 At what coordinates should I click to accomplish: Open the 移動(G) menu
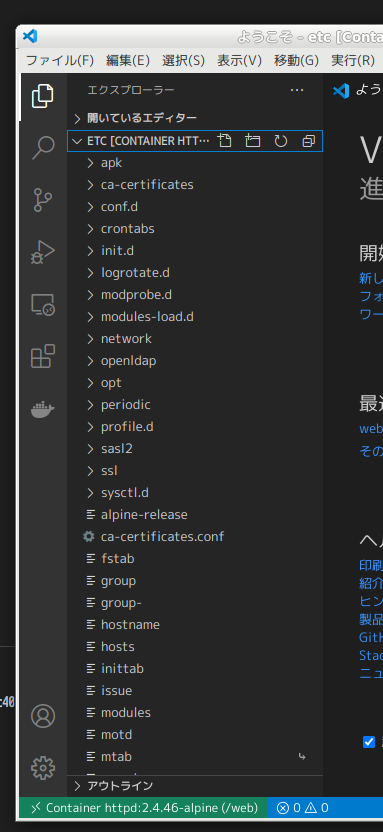click(296, 60)
